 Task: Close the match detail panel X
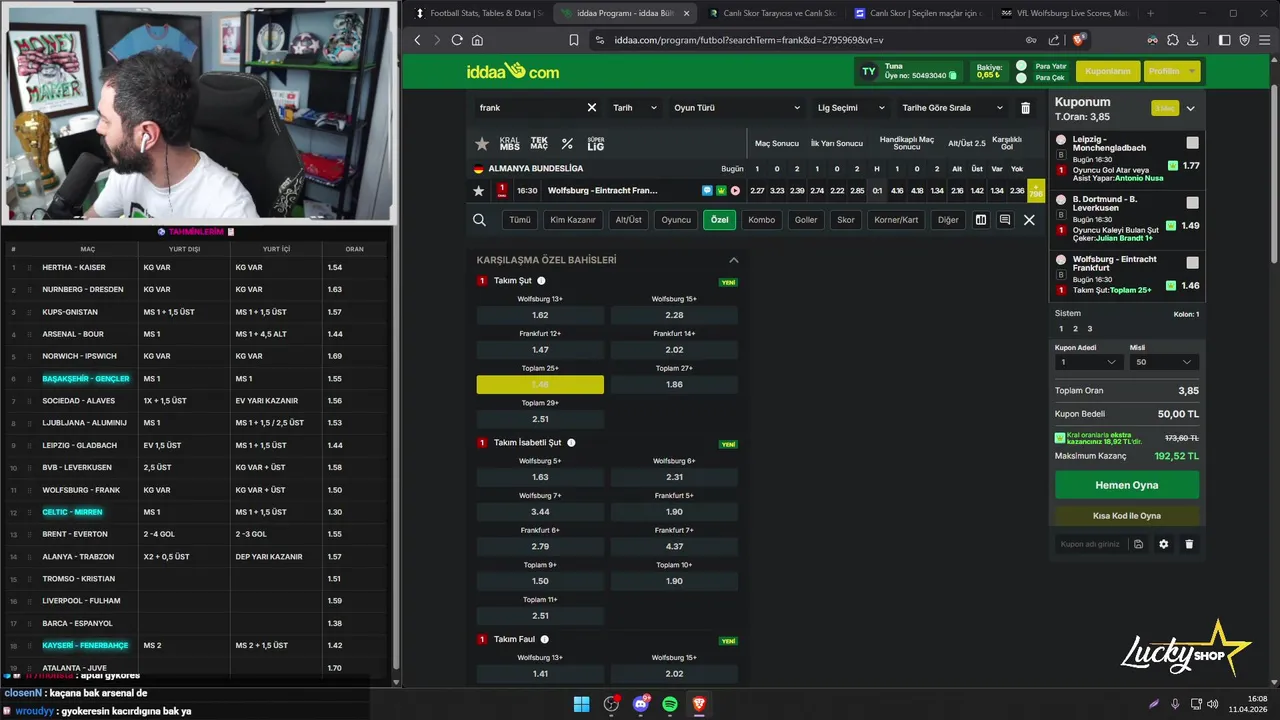coord(1029,220)
